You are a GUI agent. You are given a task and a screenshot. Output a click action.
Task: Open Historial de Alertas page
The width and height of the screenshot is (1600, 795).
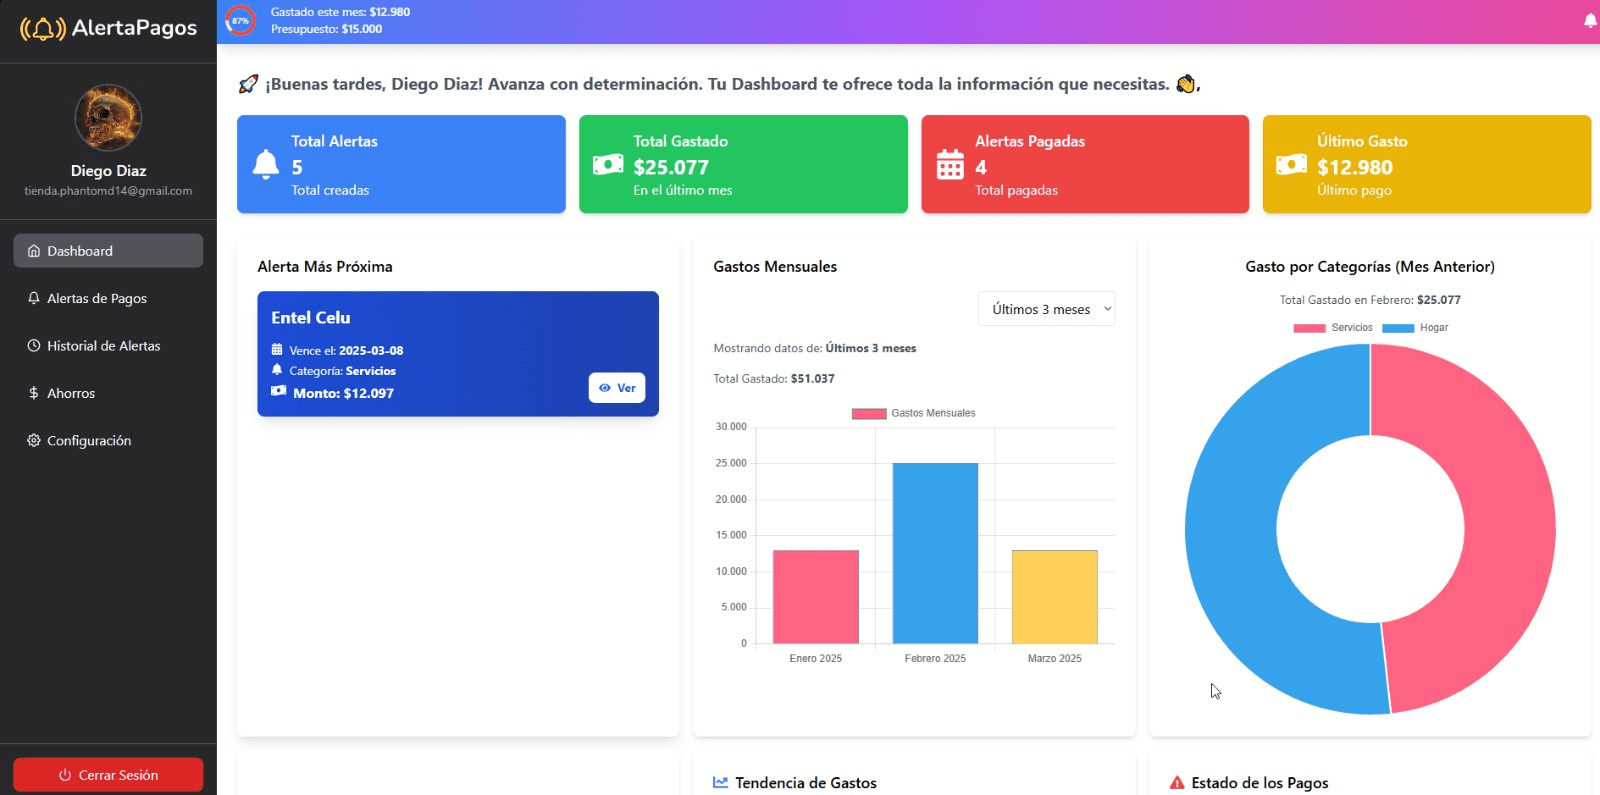(x=108, y=346)
